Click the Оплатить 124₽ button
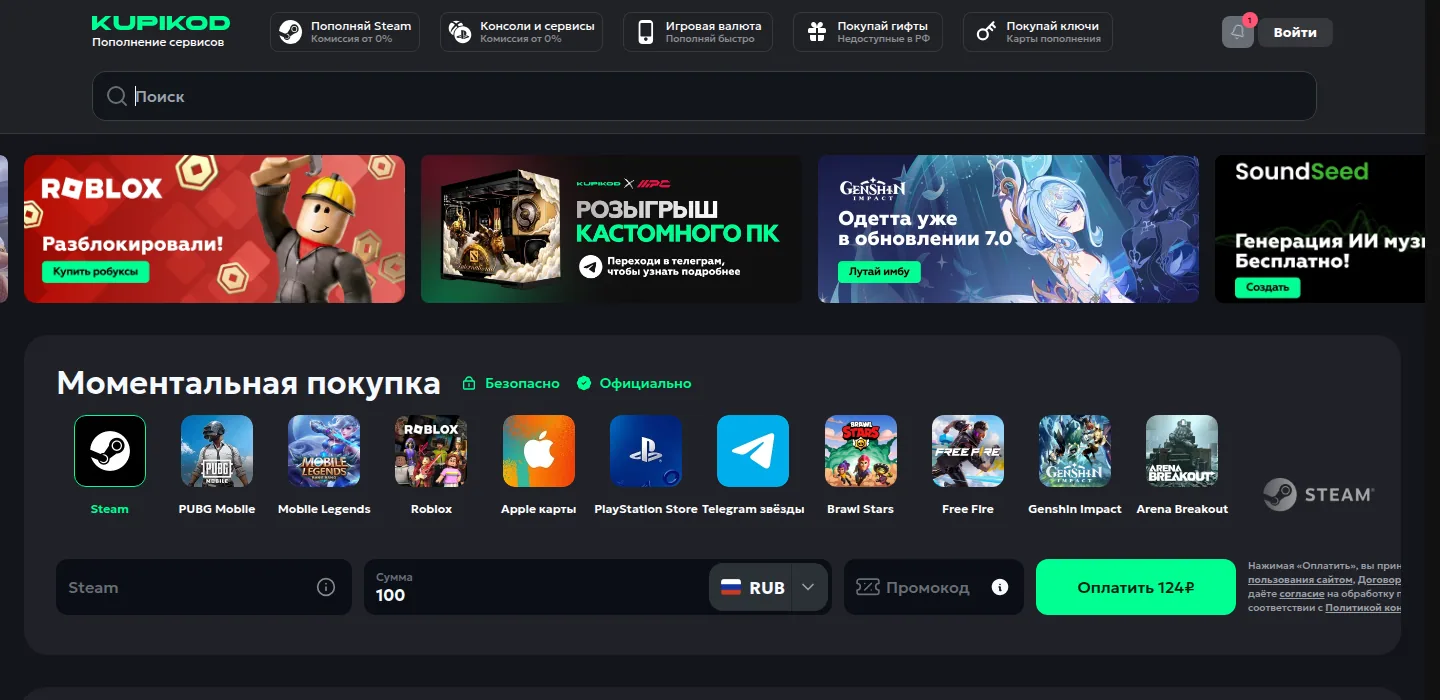The height and width of the screenshot is (700, 1440). click(x=1136, y=587)
